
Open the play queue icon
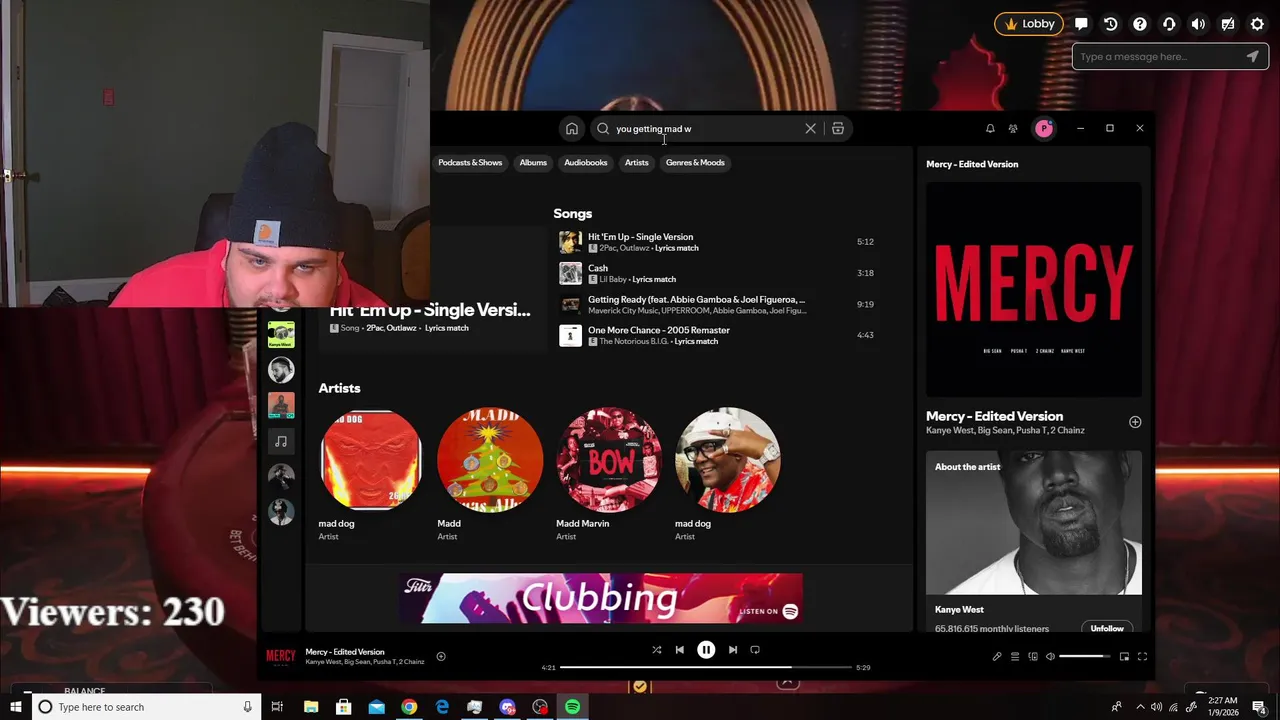(x=1015, y=657)
